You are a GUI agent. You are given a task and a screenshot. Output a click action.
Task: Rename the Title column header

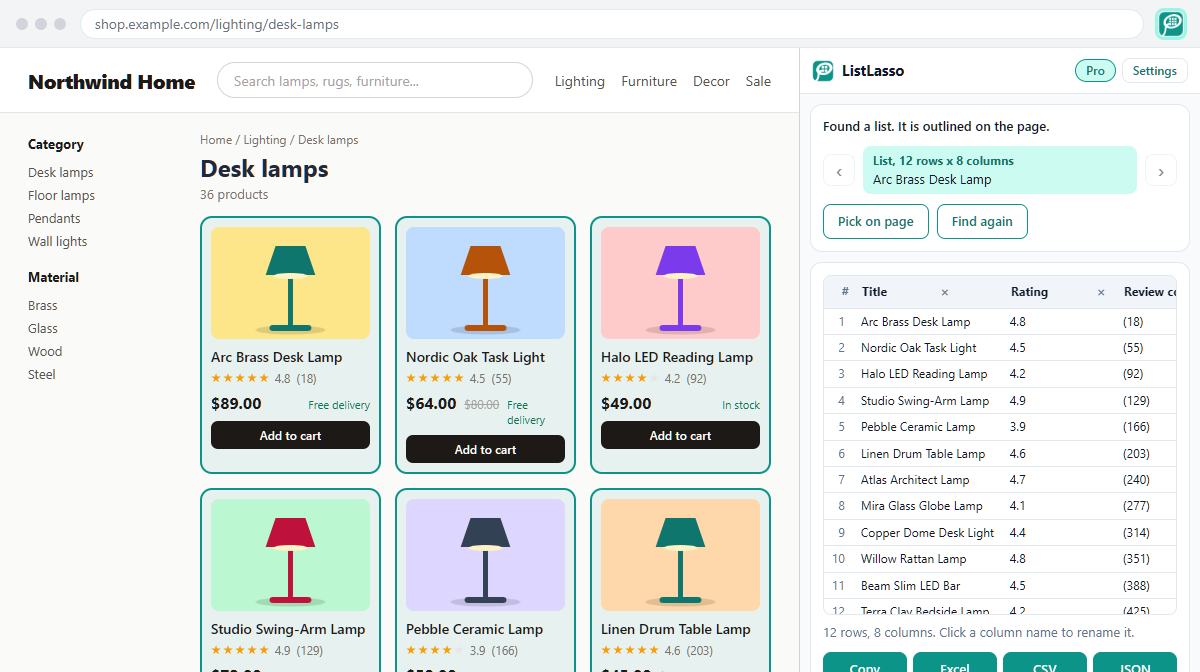[875, 292]
